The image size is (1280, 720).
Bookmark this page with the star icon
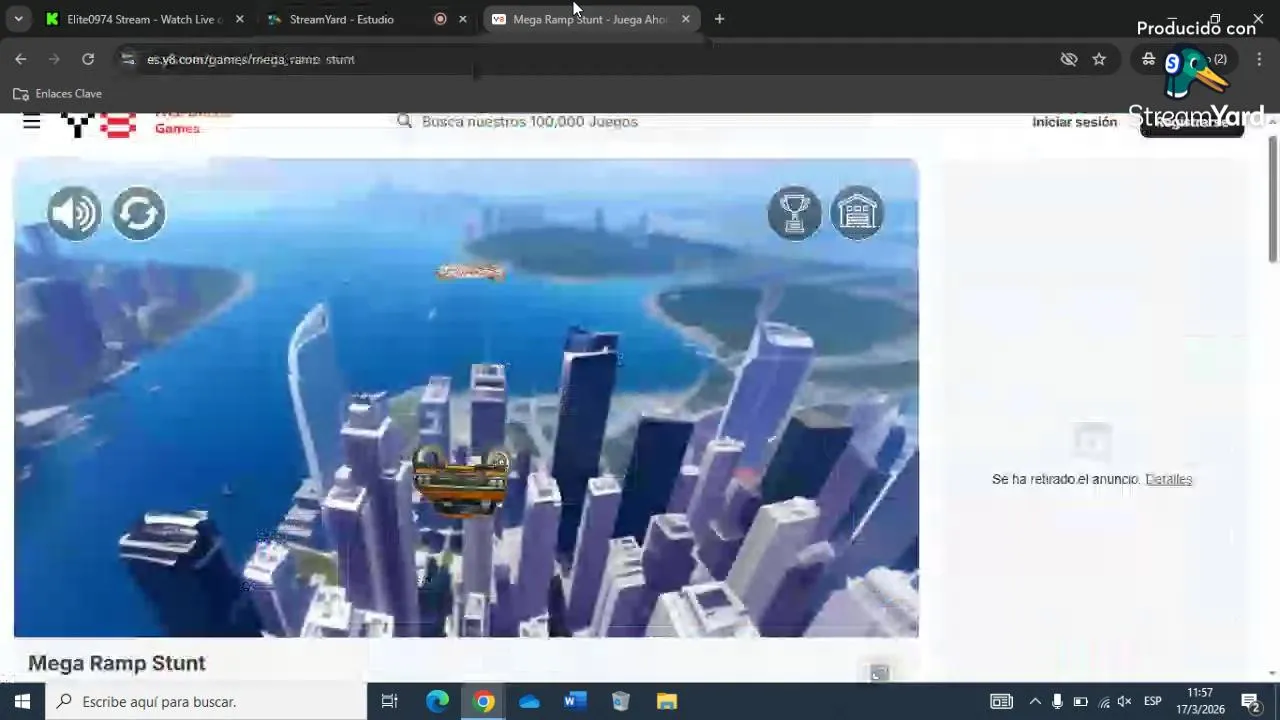pos(1099,59)
